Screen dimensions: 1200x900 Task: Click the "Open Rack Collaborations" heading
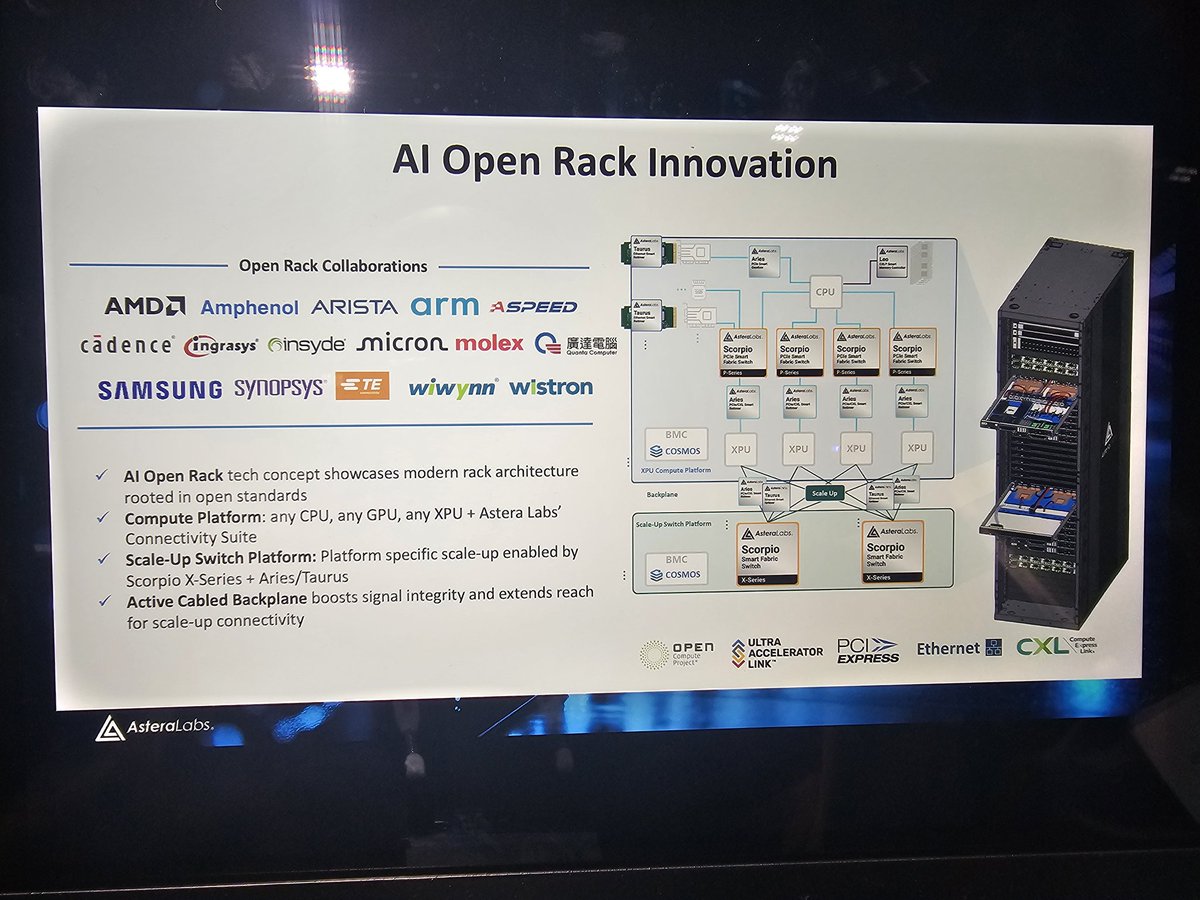(x=333, y=266)
